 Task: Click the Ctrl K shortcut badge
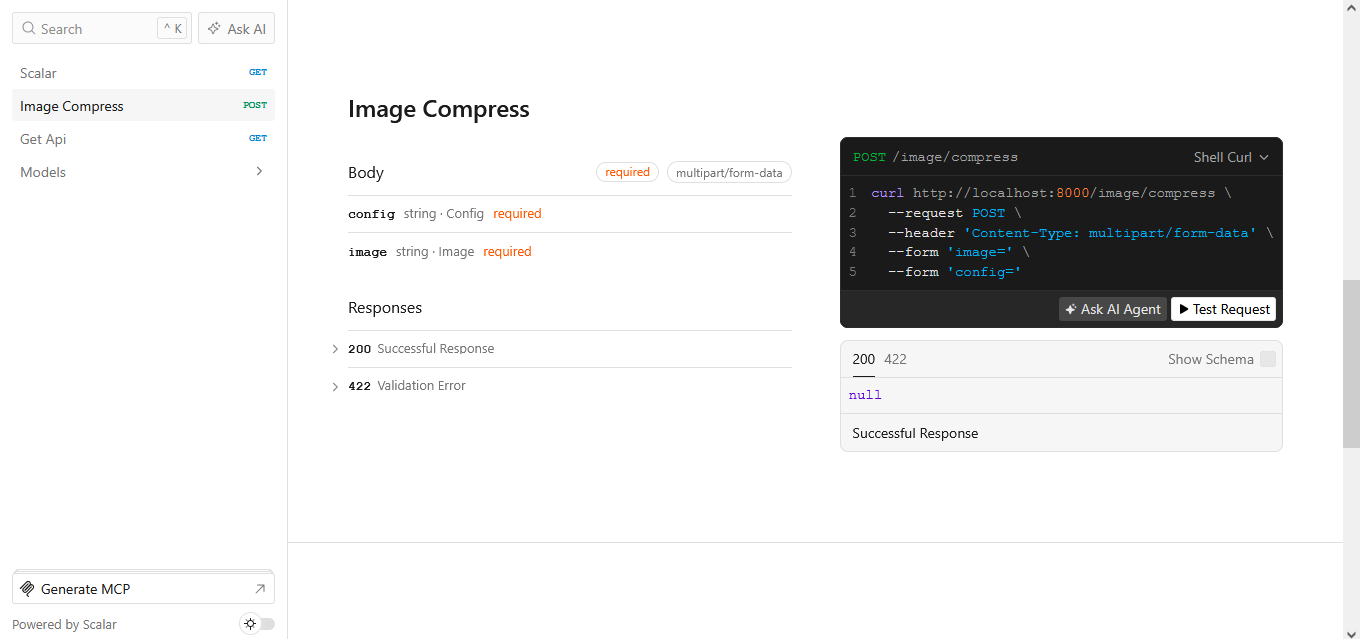point(173,29)
